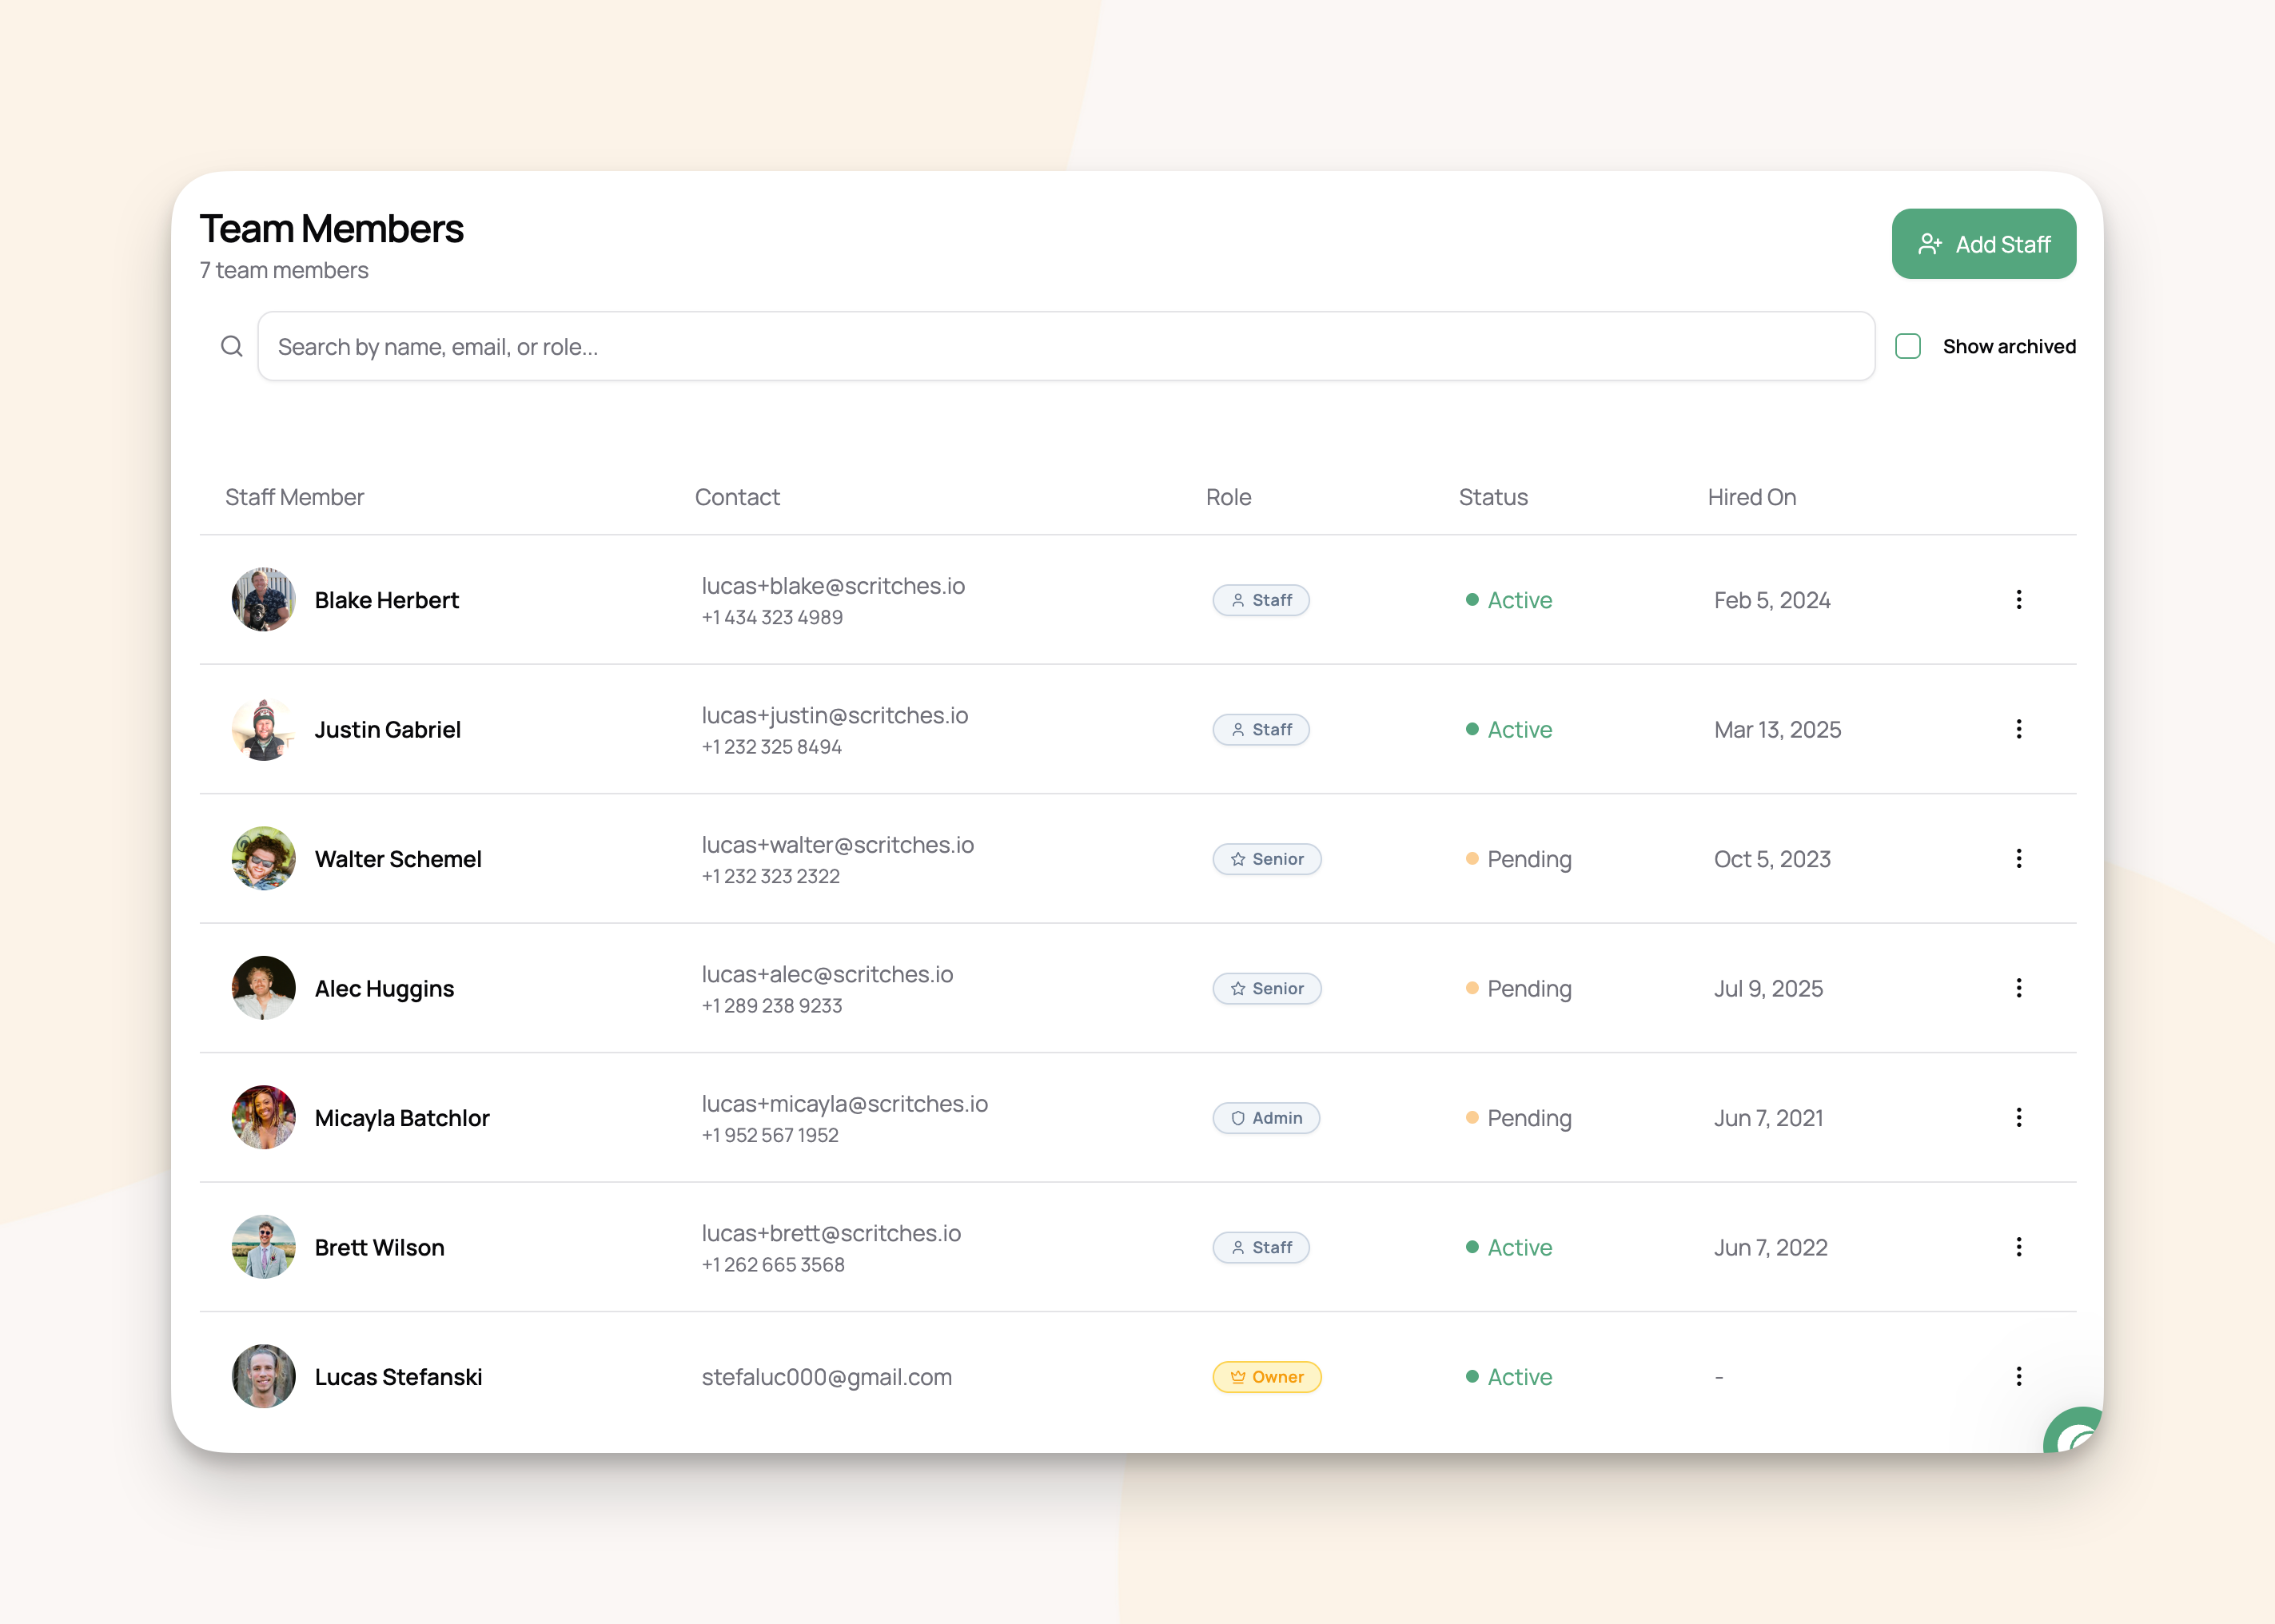This screenshot has height=1624, width=2275.
Task: Click the Hired On column header
Action: click(x=1751, y=497)
